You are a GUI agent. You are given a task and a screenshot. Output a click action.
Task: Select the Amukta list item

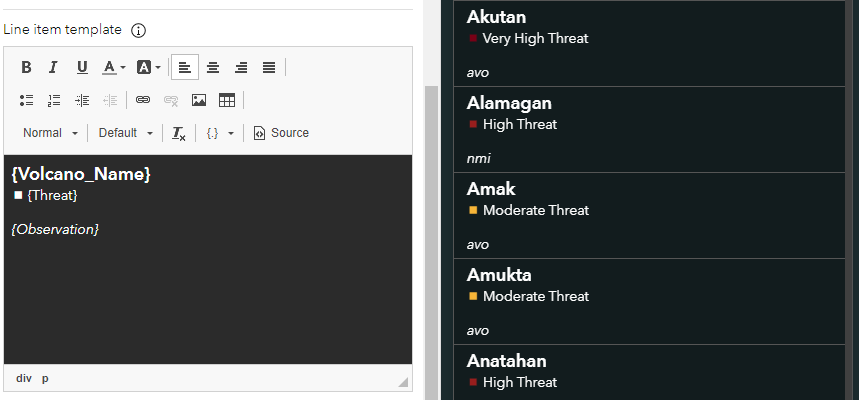click(x=649, y=301)
